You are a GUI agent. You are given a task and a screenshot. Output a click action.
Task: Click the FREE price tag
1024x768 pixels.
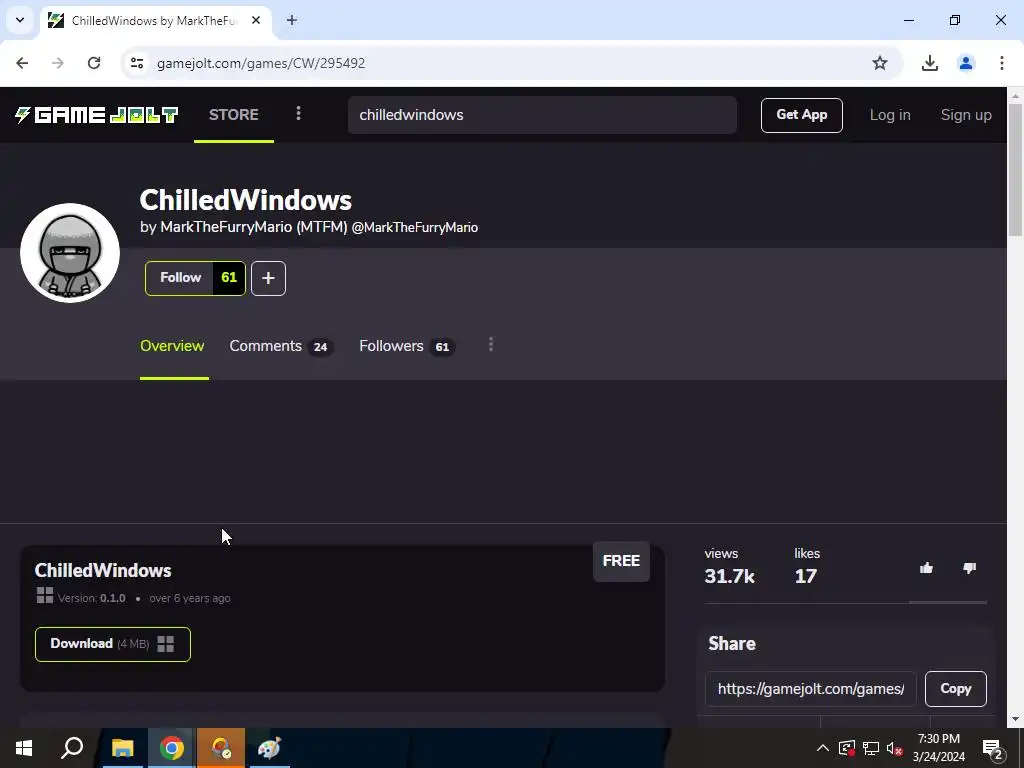(x=621, y=561)
